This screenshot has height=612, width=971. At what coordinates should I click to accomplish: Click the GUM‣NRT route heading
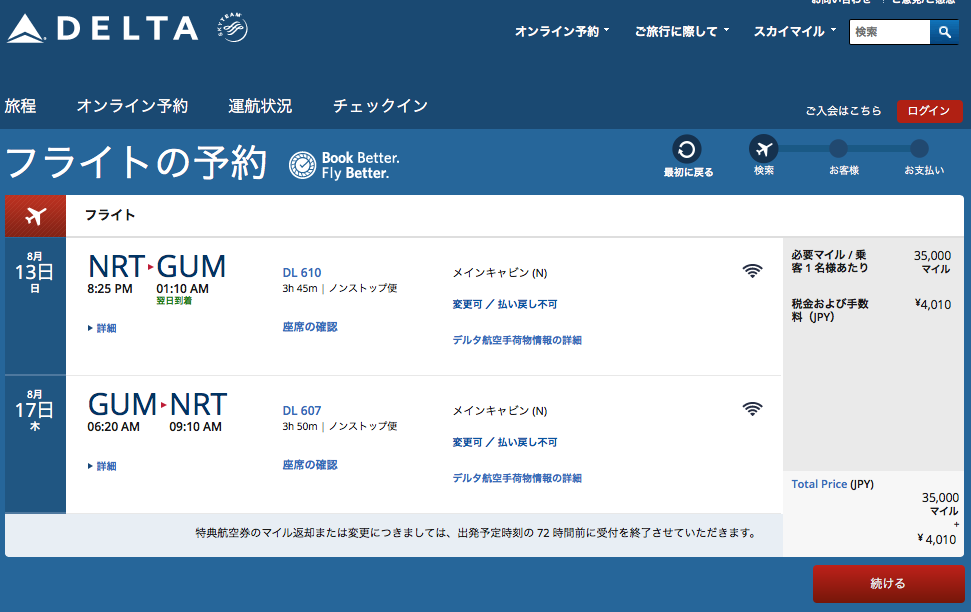click(x=158, y=405)
